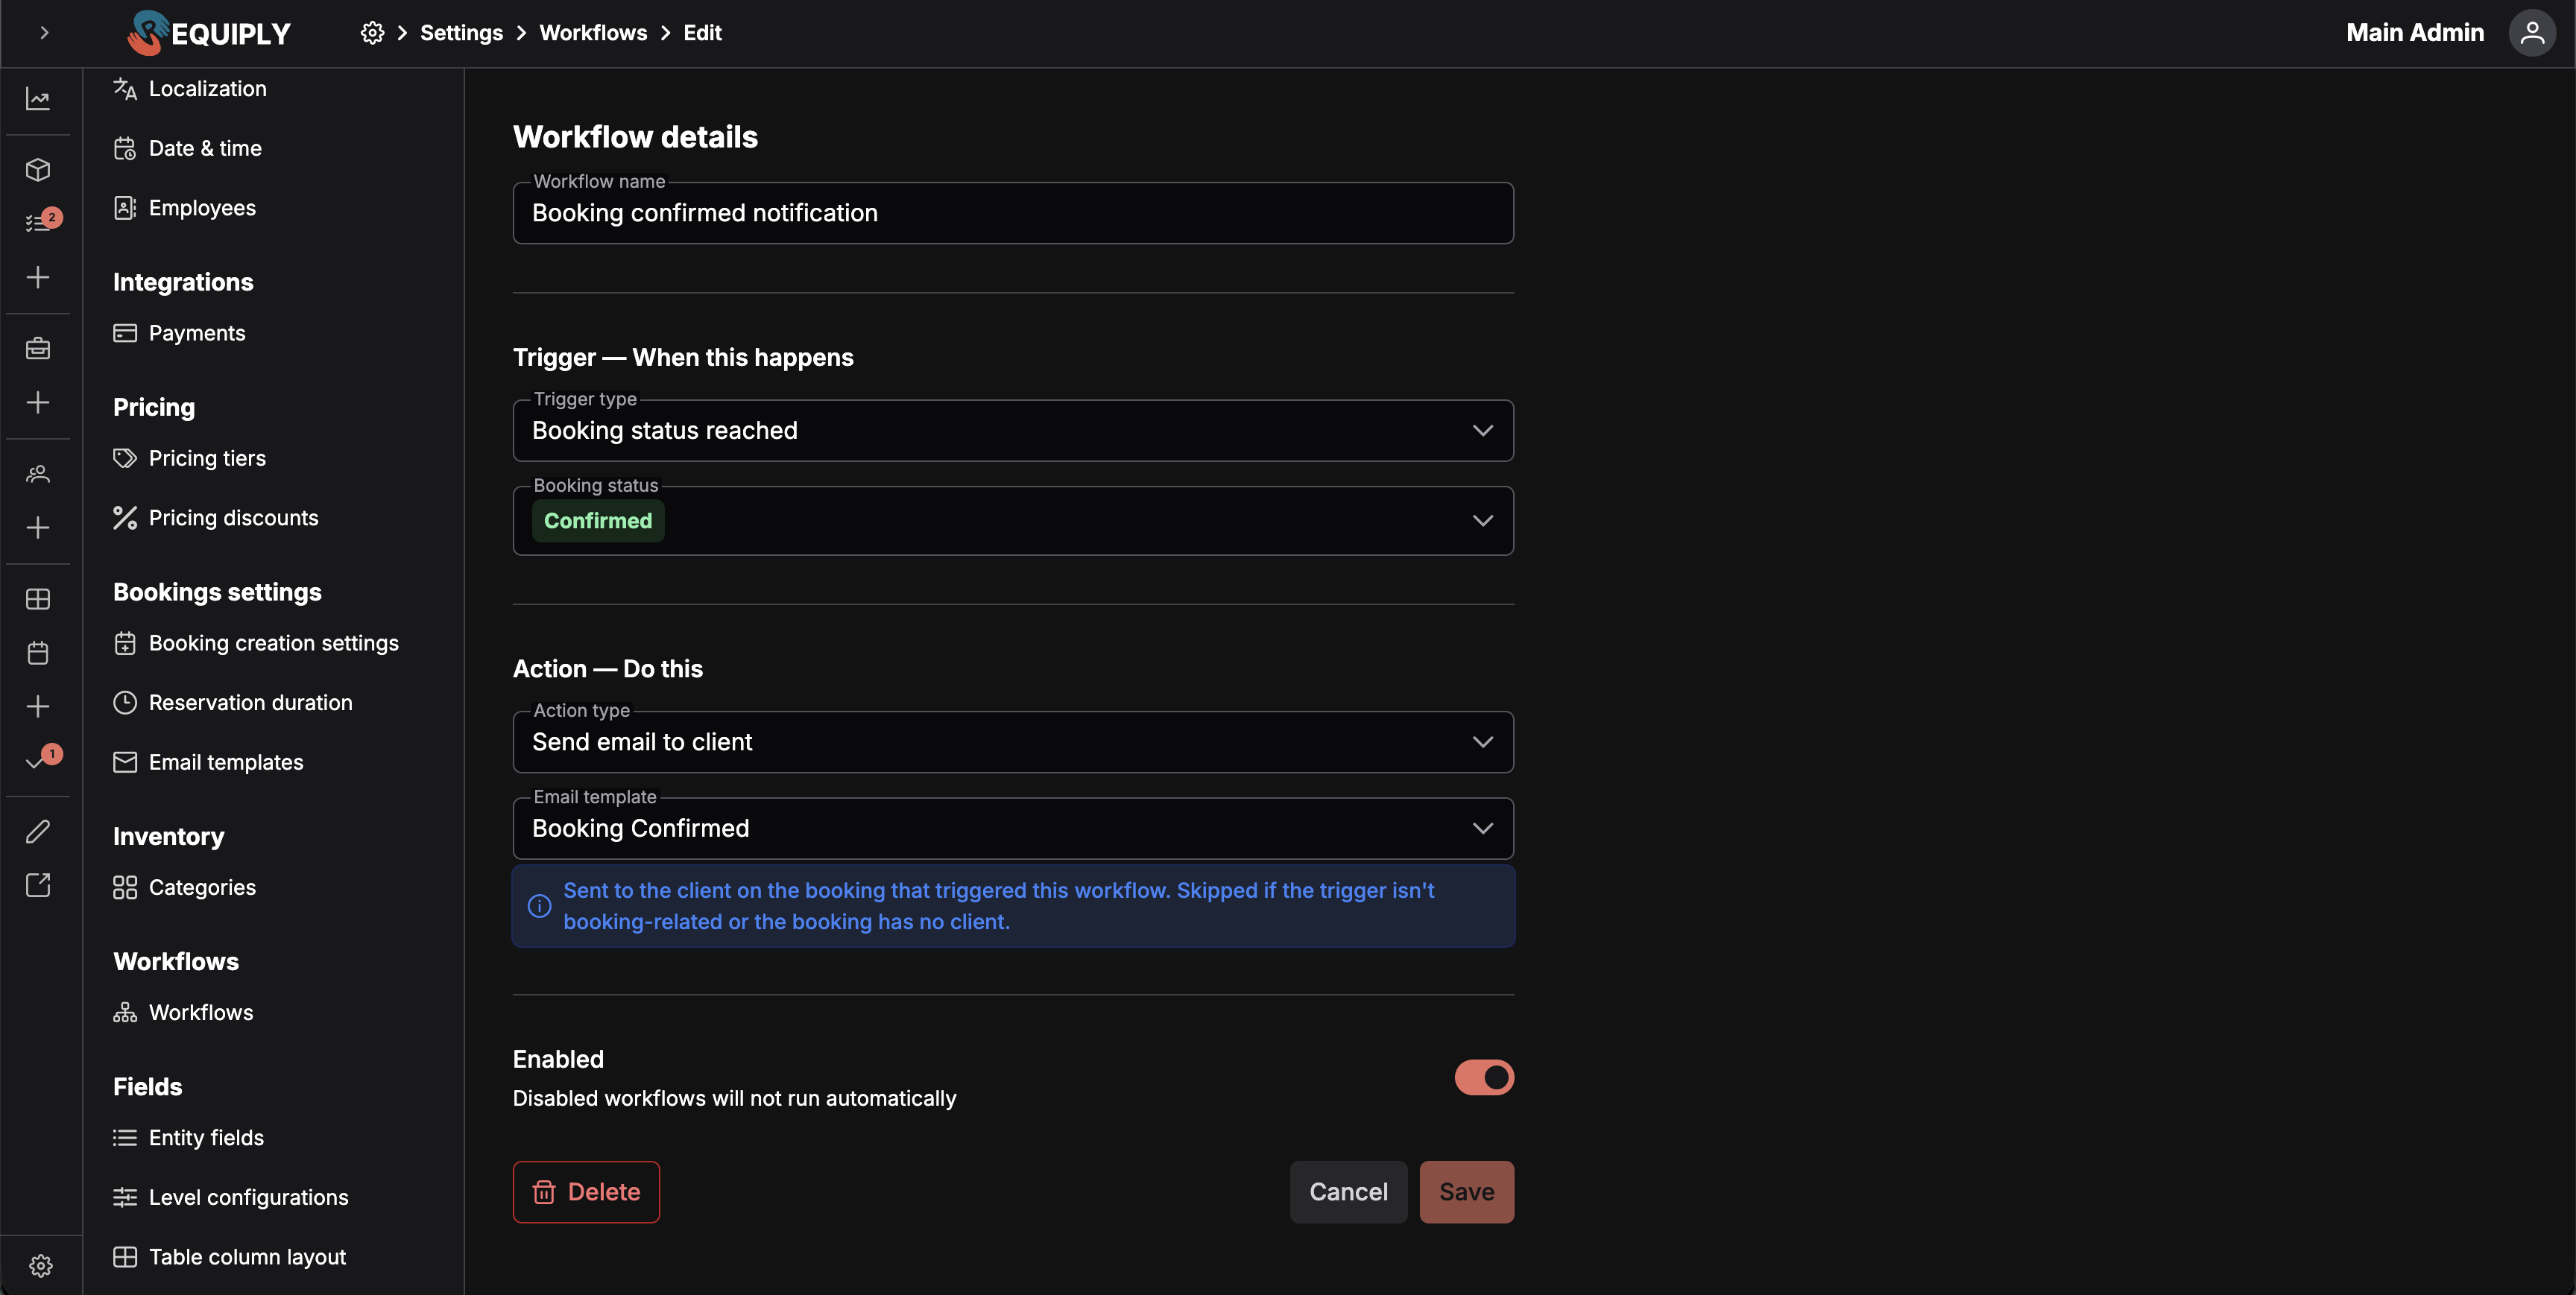This screenshot has width=2576, height=1295.
Task: Click the plus icon below the briefcase icon
Action: coord(38,402)
